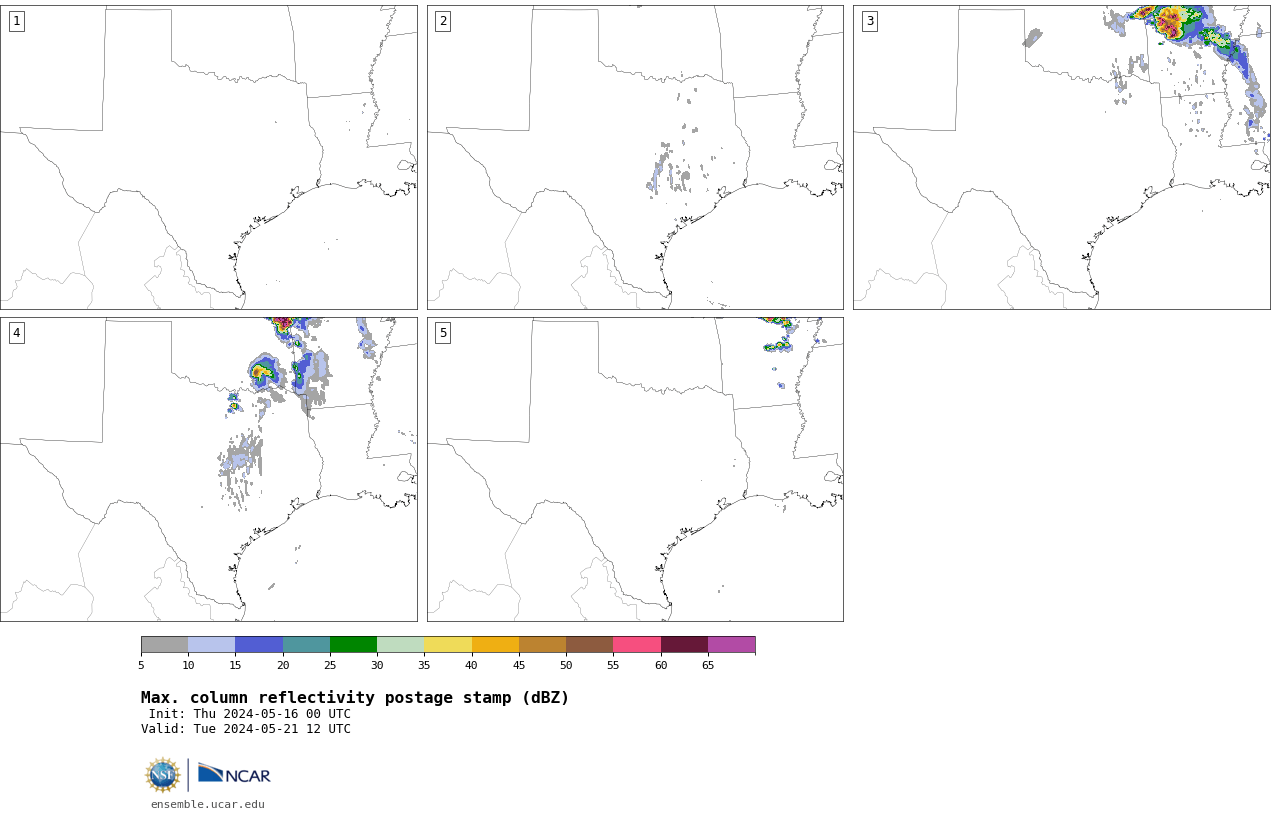Click the tan-brown 45-50 dBZ swatch
This screenshot has height=815, width=1280.
[543, 645]
